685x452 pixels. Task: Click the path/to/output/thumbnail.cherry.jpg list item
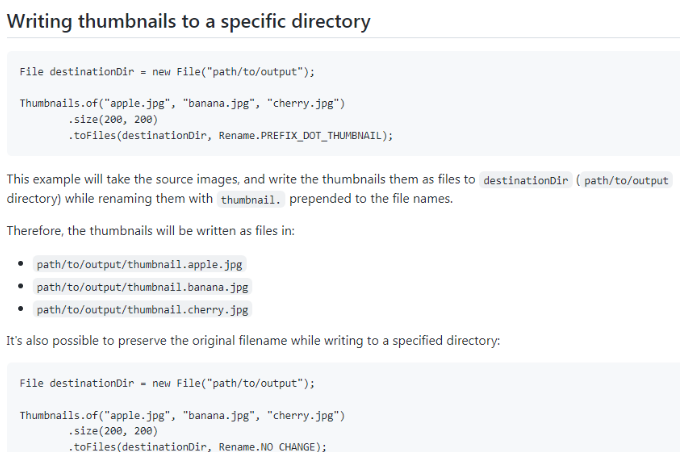(142, 310)
